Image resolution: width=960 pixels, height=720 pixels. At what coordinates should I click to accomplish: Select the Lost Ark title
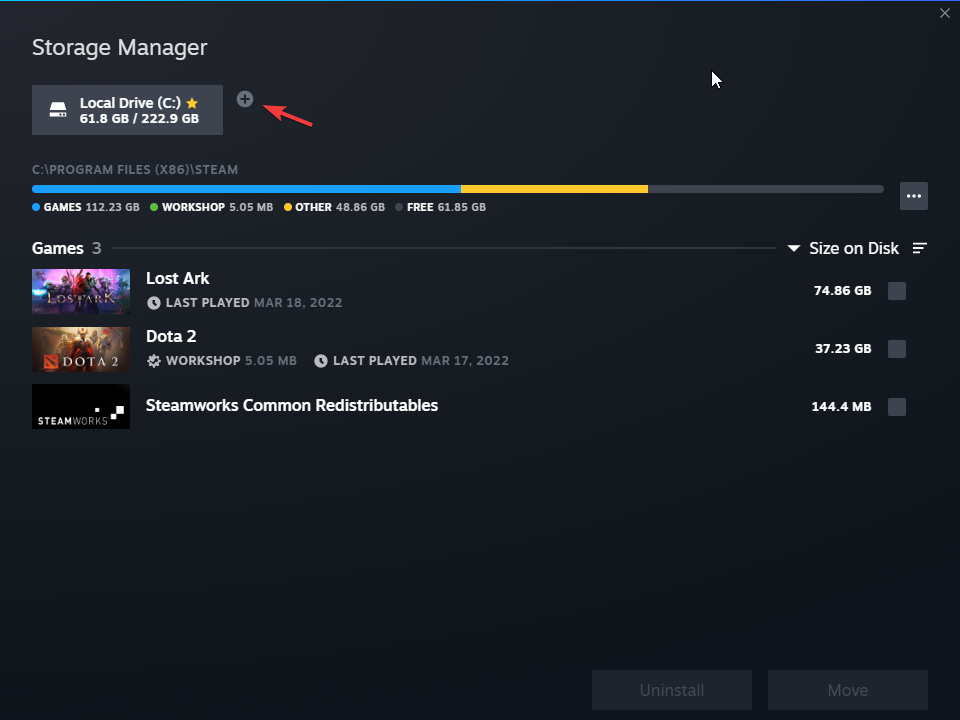[x=178, y=278]
